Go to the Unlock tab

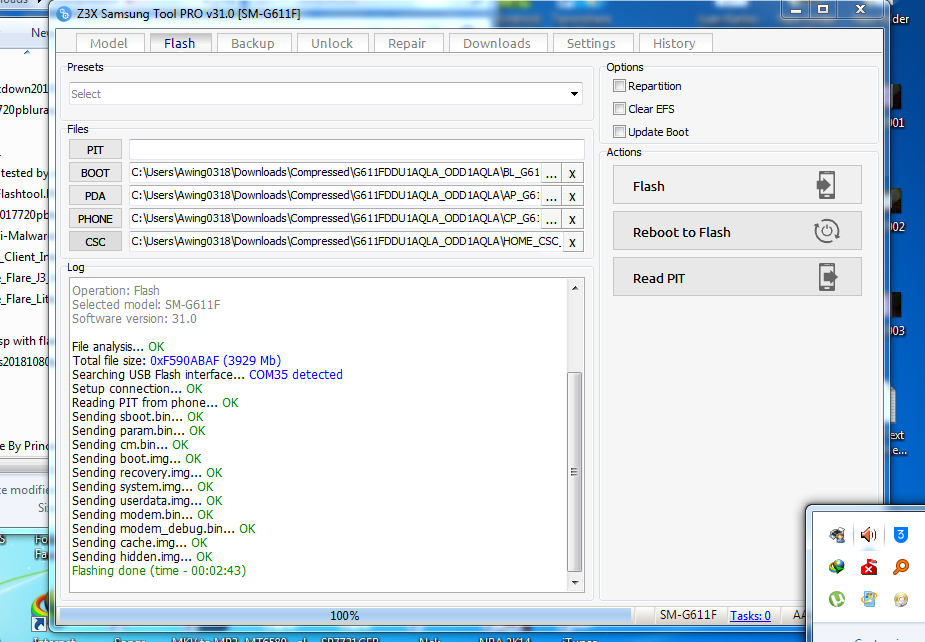[x=332, y=43]
